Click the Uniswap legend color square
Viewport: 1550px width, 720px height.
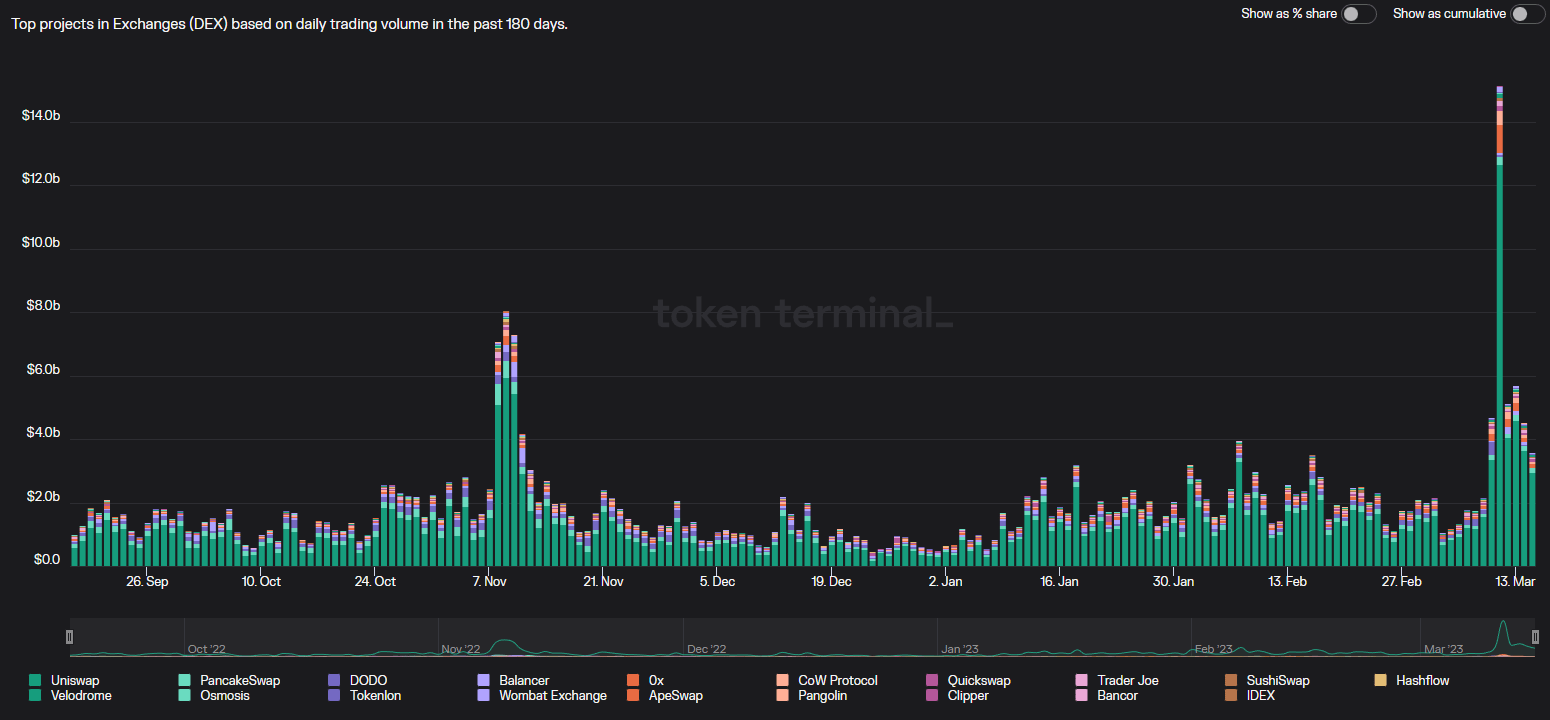coord(35,681)
